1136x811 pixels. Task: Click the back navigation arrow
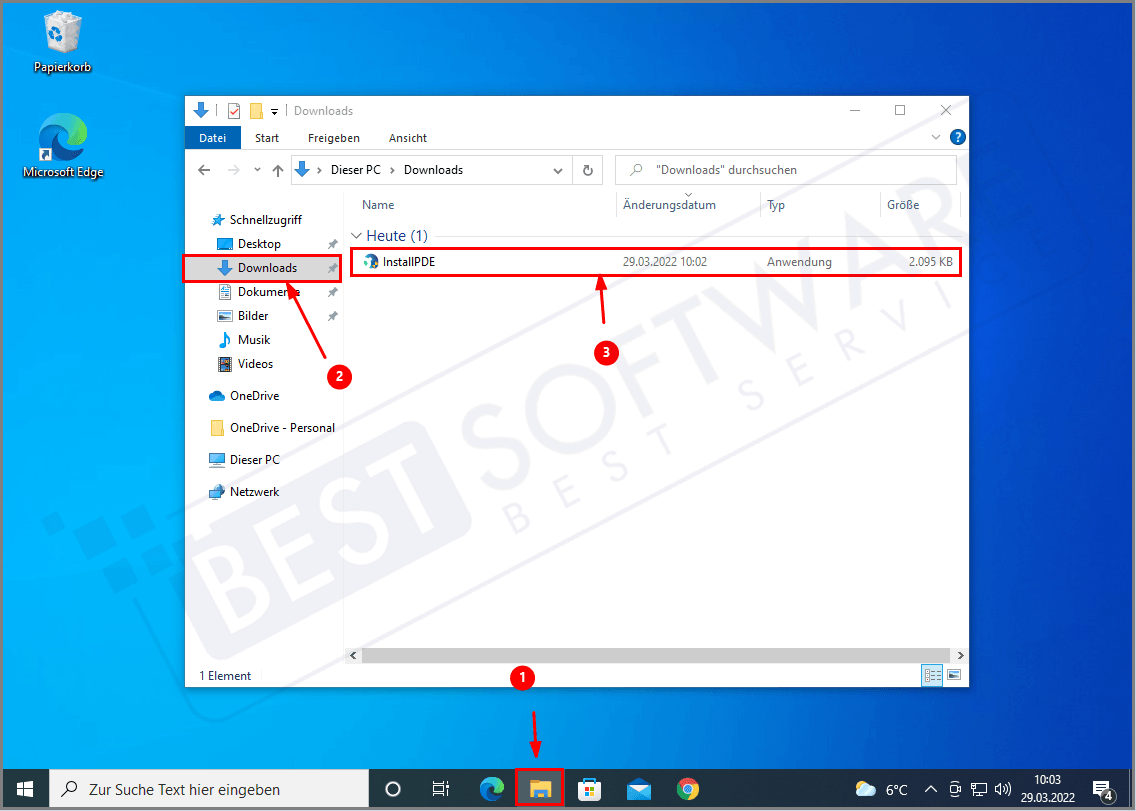[204, 170]
